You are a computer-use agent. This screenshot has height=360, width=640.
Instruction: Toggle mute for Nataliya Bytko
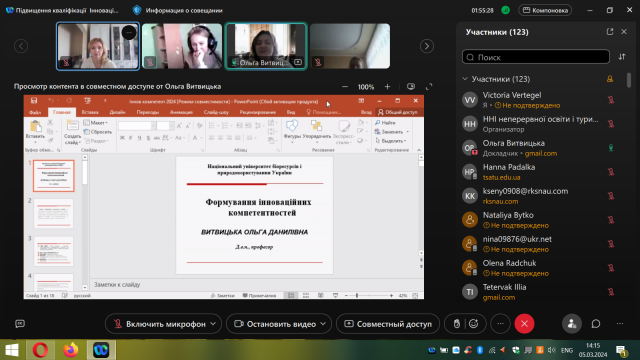pos(611,220)
